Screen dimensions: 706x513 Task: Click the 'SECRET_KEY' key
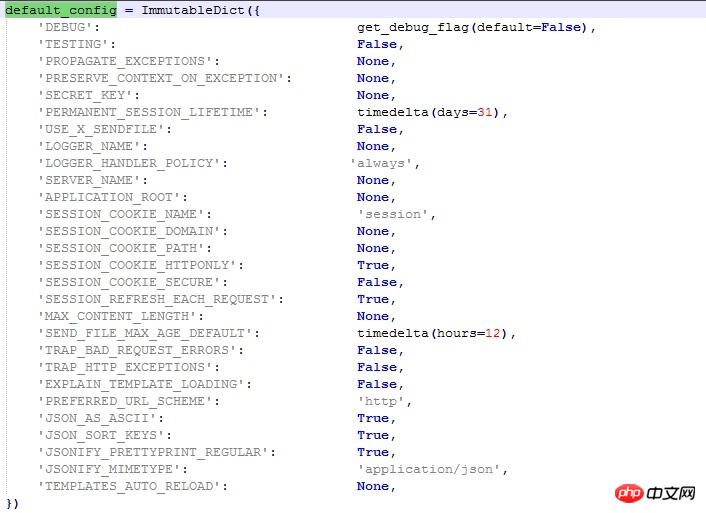[85, 95]
